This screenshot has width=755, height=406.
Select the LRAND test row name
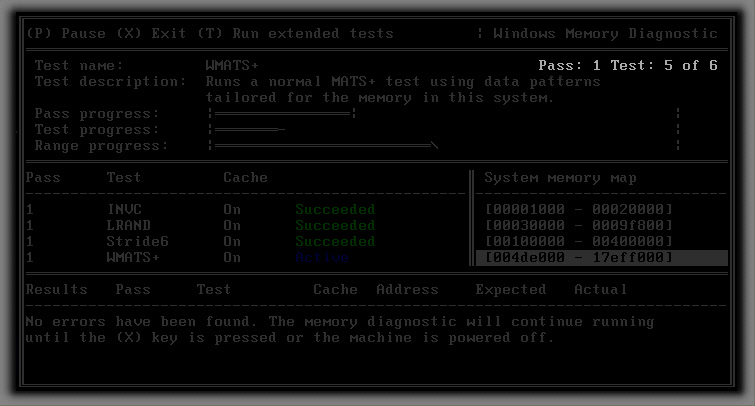(129, 225)
